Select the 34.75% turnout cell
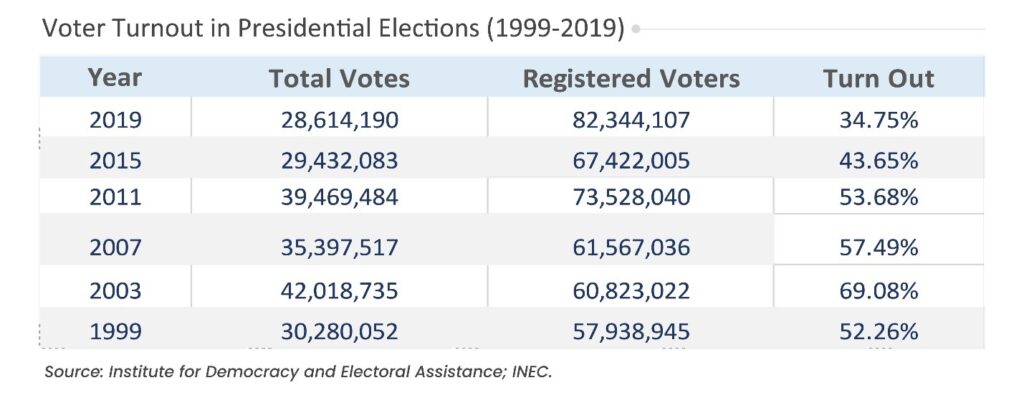Screen dimensions: 1024x398 point(878,120)
